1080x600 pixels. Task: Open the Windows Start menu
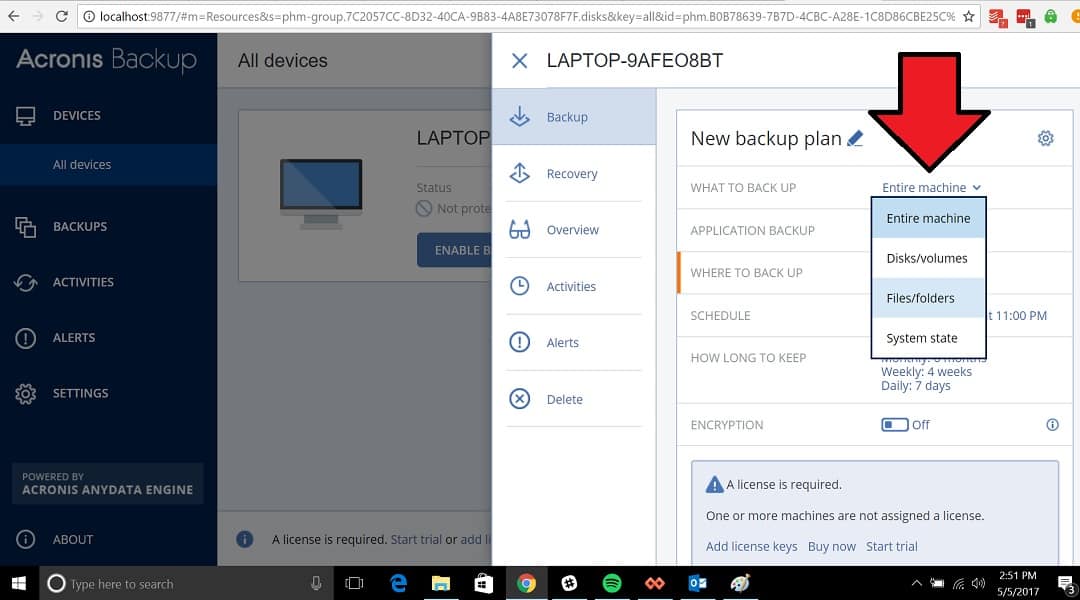tap(19, 583)
